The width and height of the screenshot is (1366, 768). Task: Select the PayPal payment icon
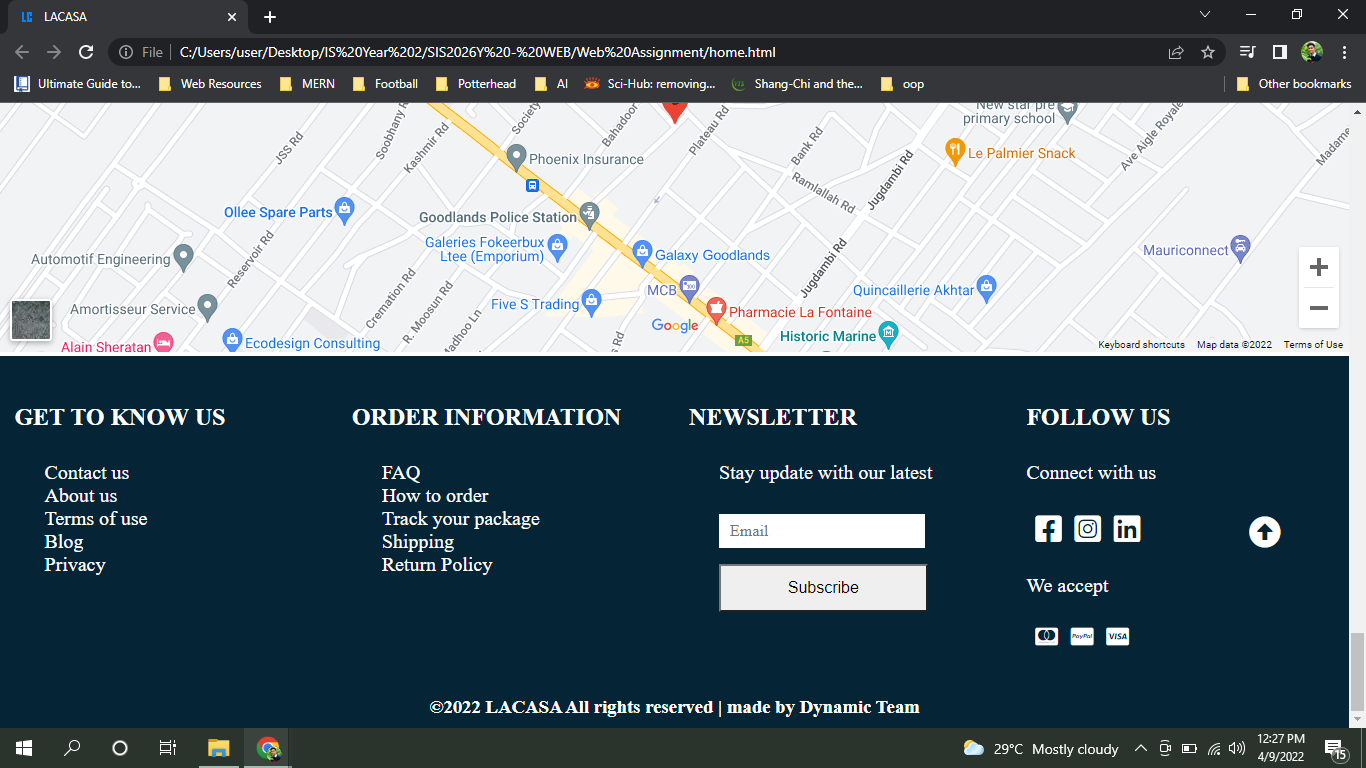coord(1081,636)
